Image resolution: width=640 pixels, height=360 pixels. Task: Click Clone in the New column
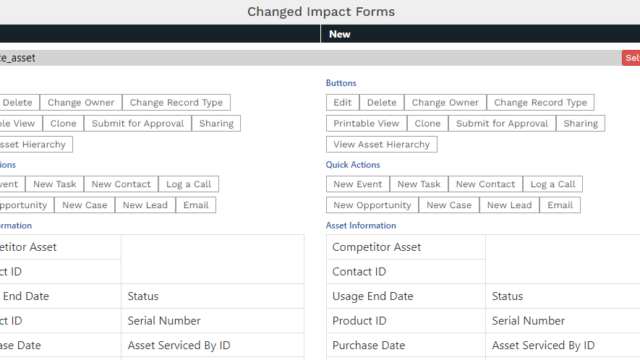click(427, 123)
